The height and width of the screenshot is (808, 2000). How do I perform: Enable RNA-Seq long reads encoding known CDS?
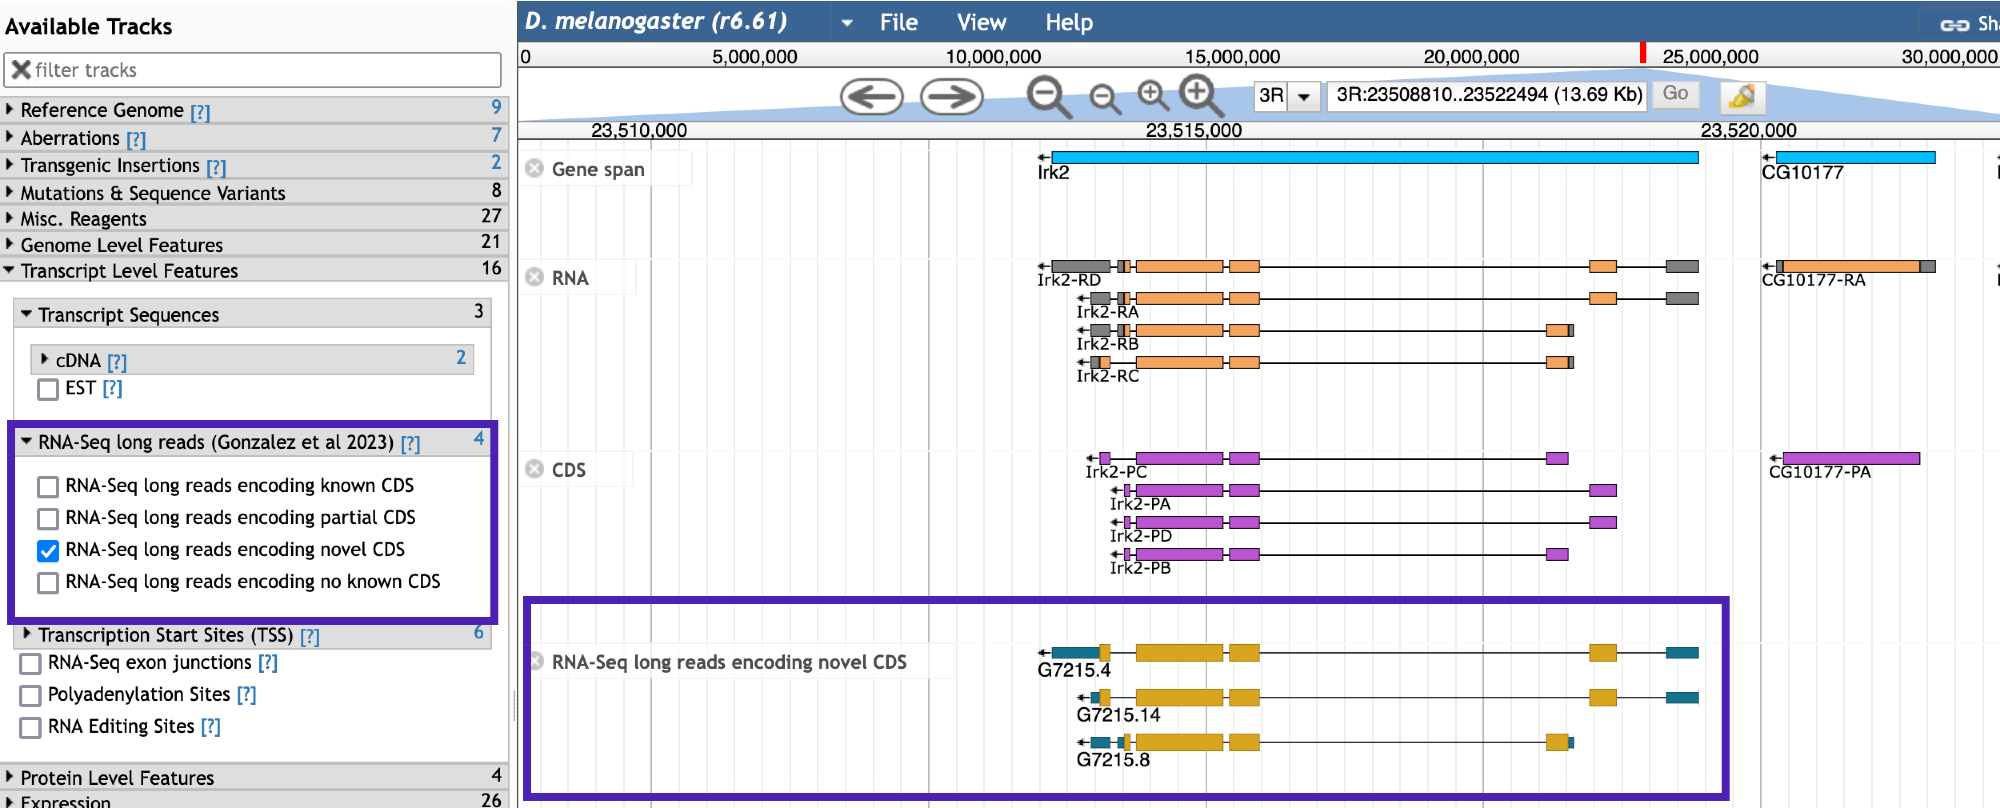[48, 487]
